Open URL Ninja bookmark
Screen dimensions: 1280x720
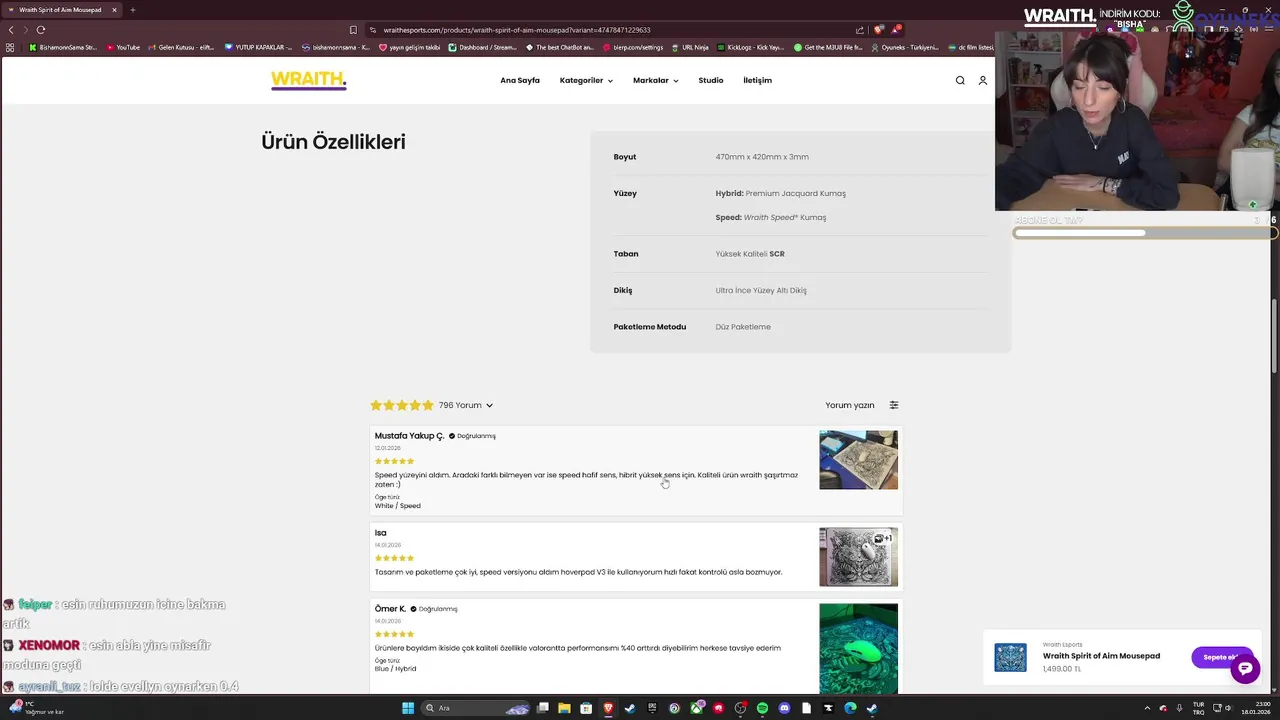click(x=690, y=47)
